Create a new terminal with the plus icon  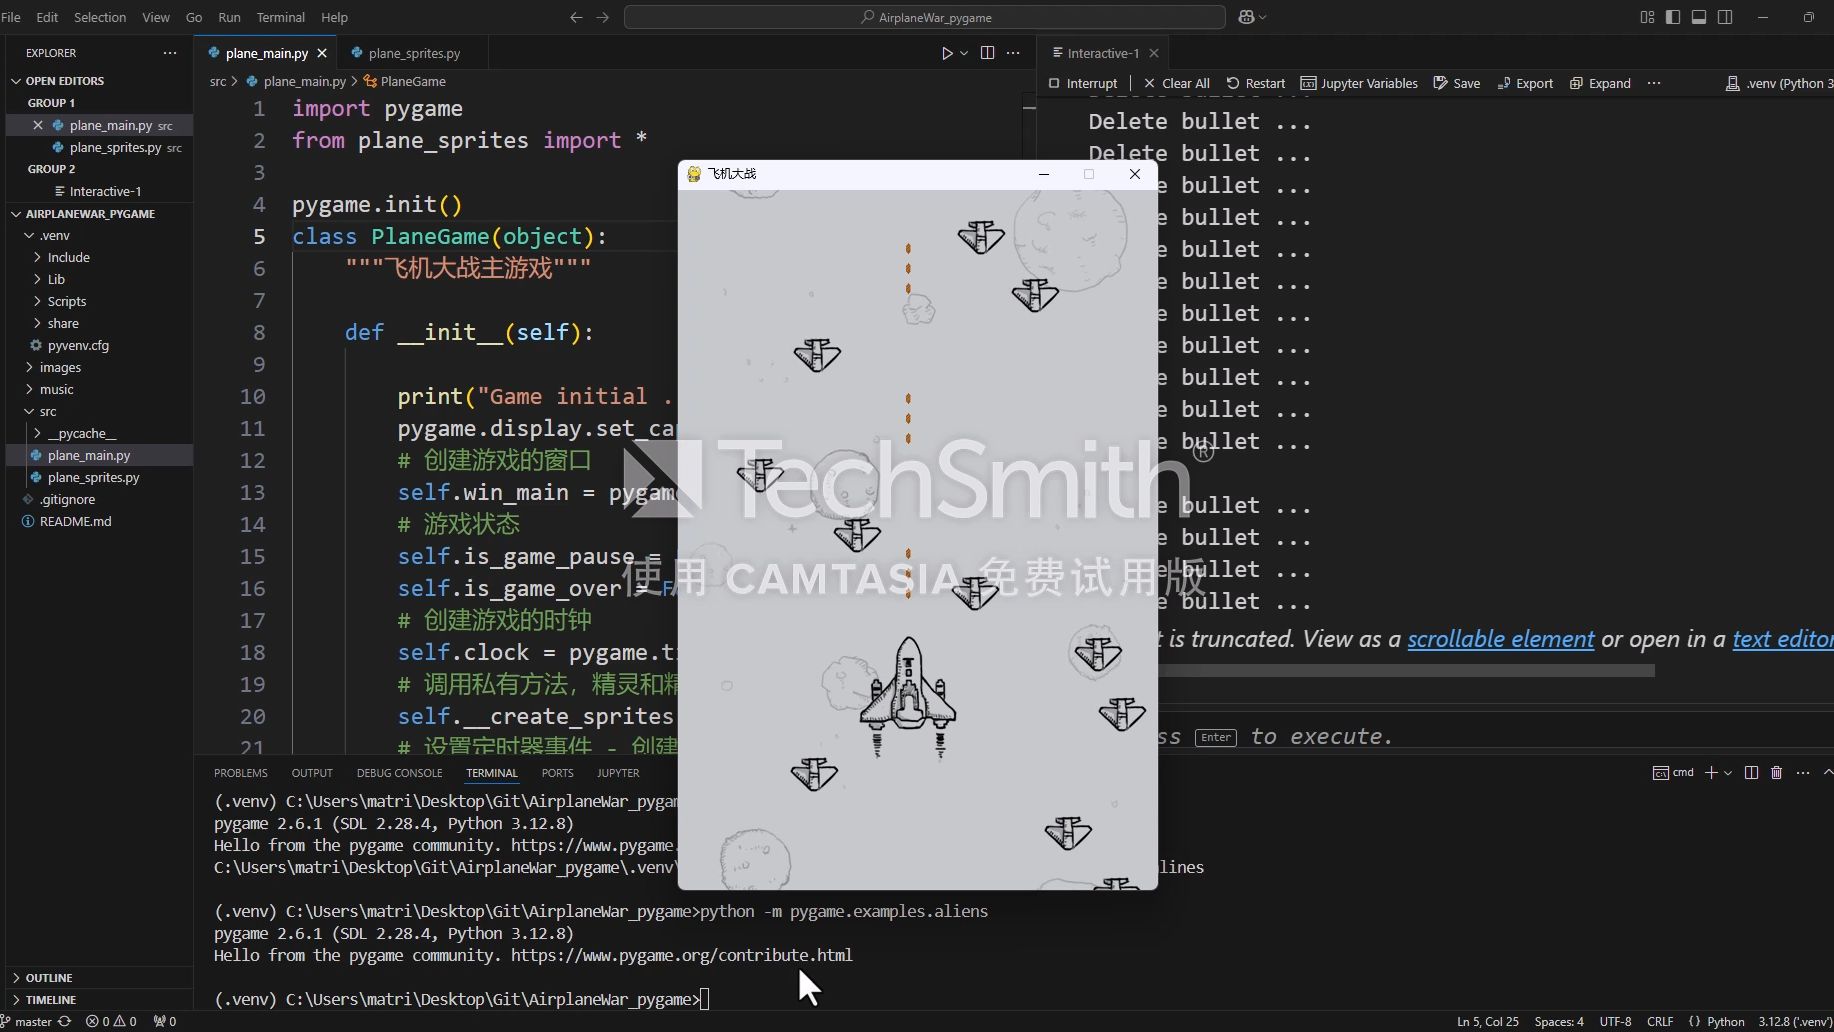(1712, 772)
